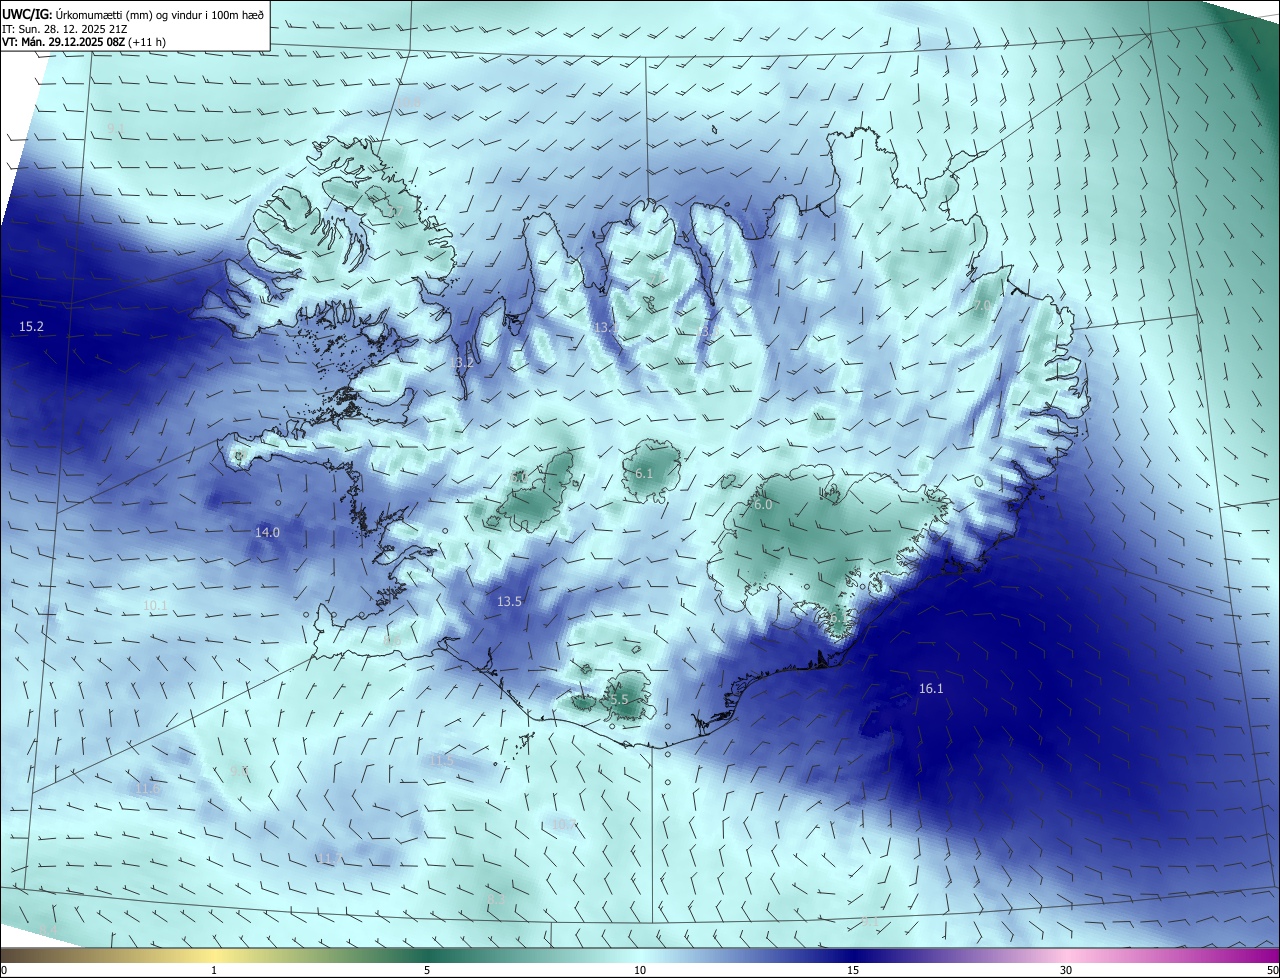Image resolution: width=1280 pixels, height=978 pixels.
Task: Select the 10.1 value label west of Reykjanes
Action: [x=155, y=606]
